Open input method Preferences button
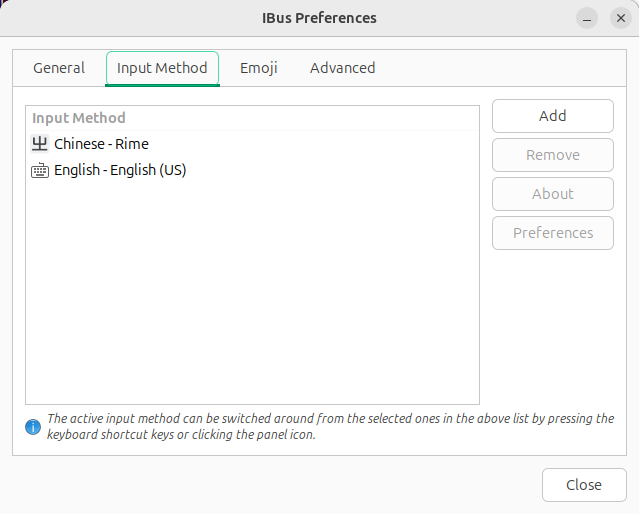639x514 pixels. click(553, 233)
